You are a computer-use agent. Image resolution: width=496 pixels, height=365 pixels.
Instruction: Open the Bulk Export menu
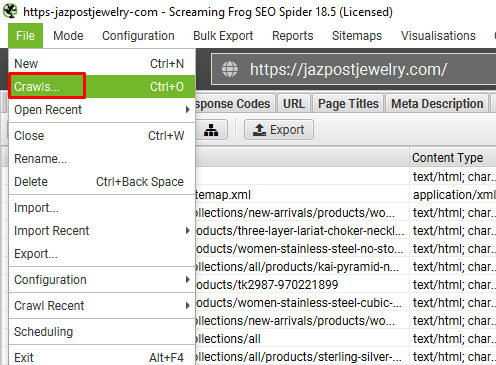pyautogui.click(x=223, y=36)
